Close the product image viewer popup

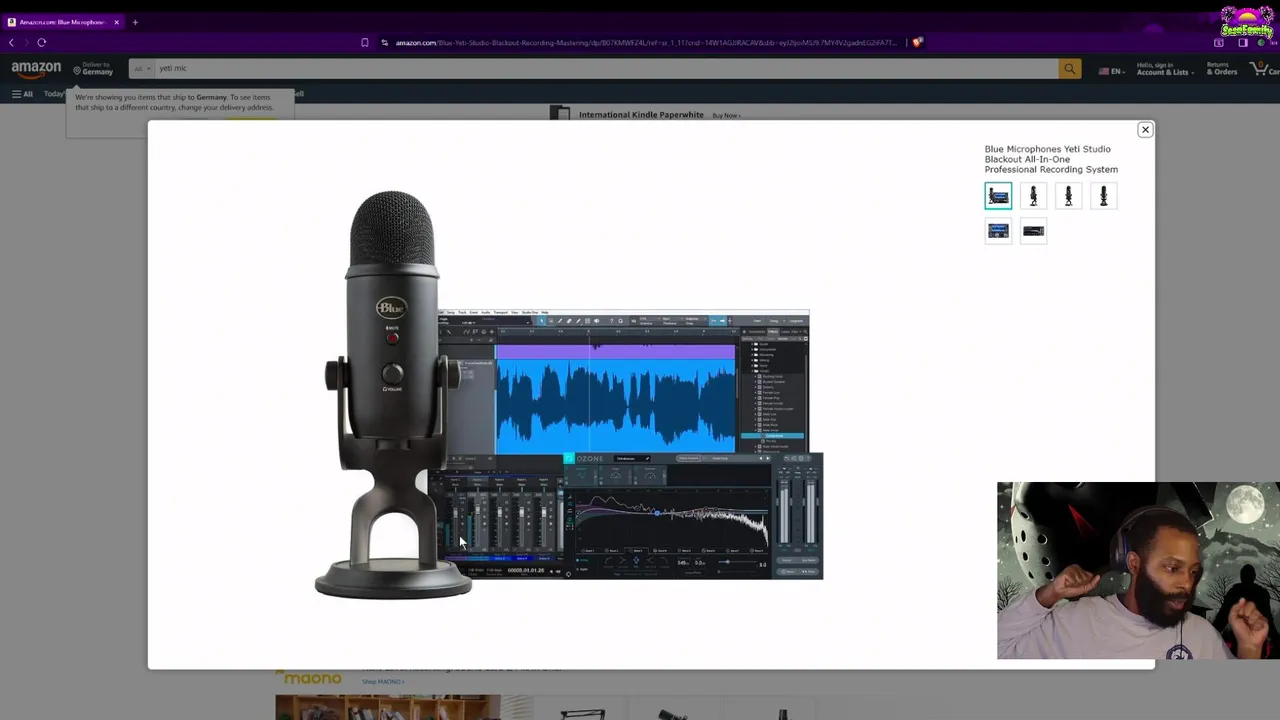pyautogui.click(x=1145, y=130)
